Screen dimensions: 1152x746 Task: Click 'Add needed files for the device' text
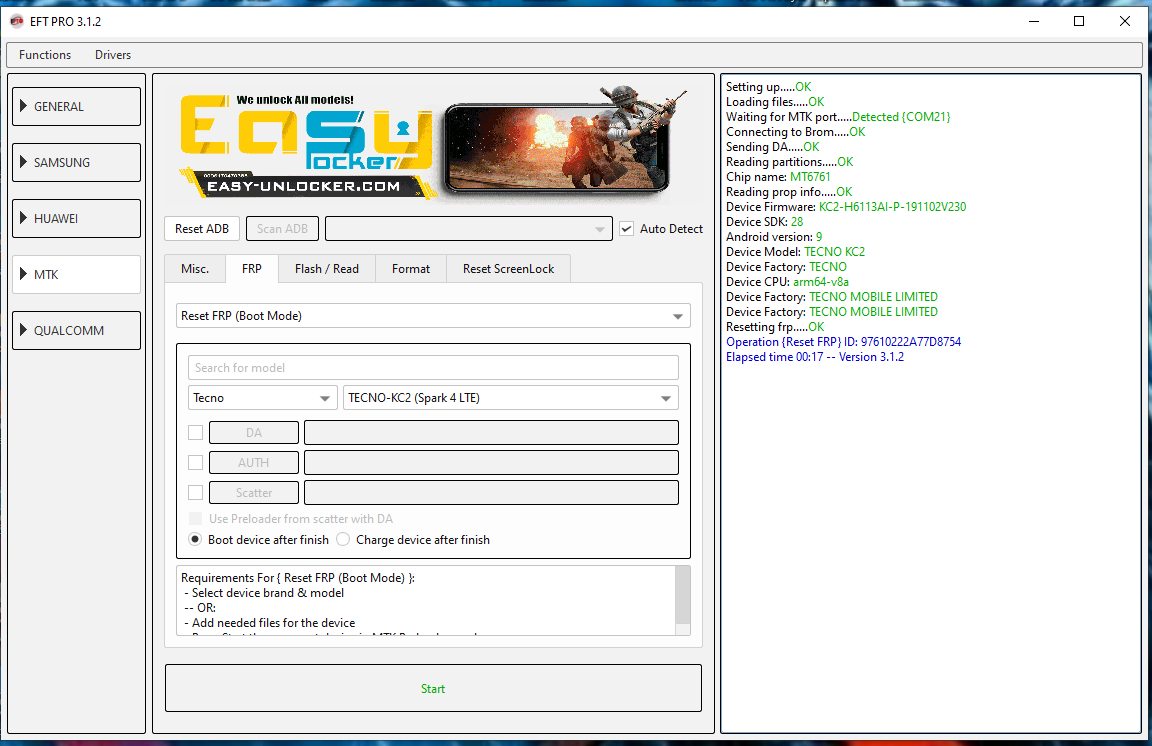coord(273,623)
